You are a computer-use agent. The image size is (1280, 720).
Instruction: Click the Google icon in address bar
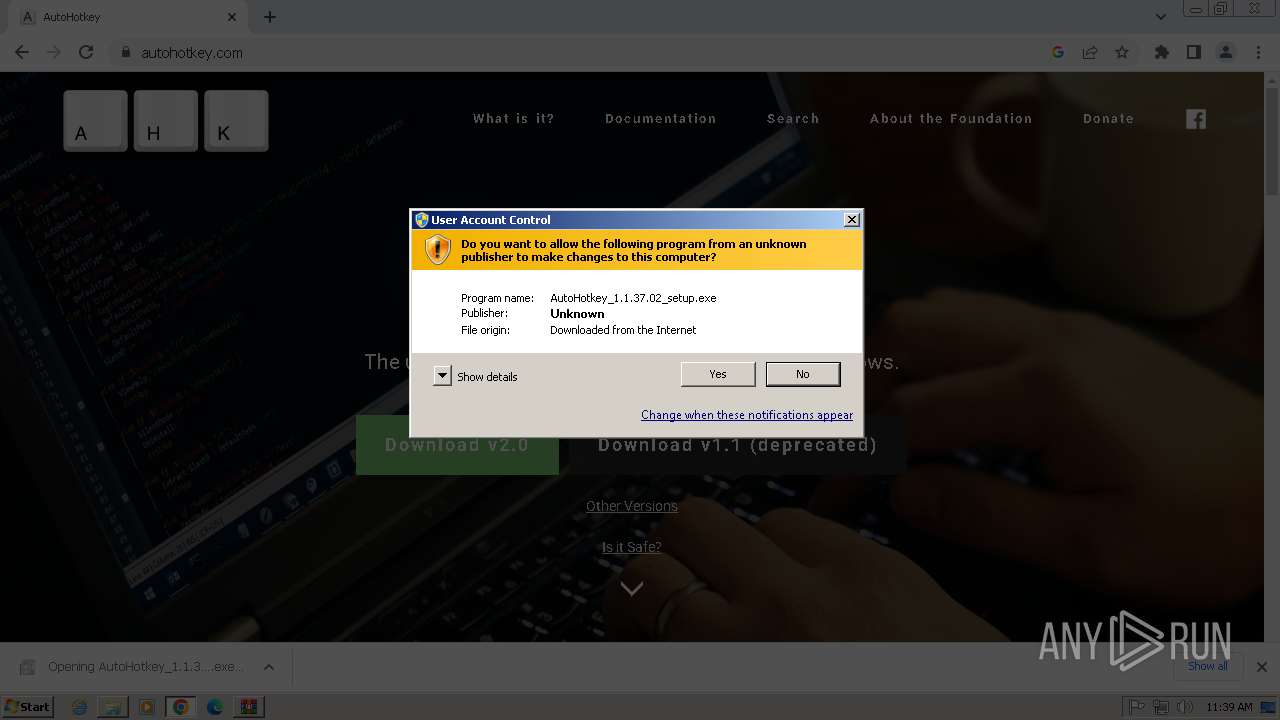point(1058,52)
